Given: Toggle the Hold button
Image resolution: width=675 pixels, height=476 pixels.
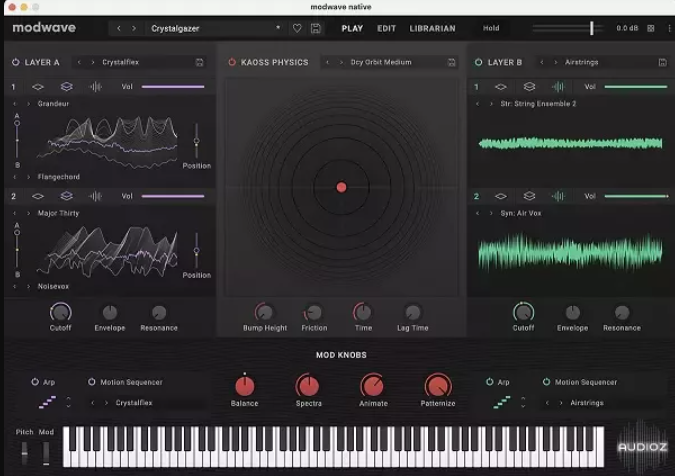Looking at the screenshot, I should tap(491, 28).
